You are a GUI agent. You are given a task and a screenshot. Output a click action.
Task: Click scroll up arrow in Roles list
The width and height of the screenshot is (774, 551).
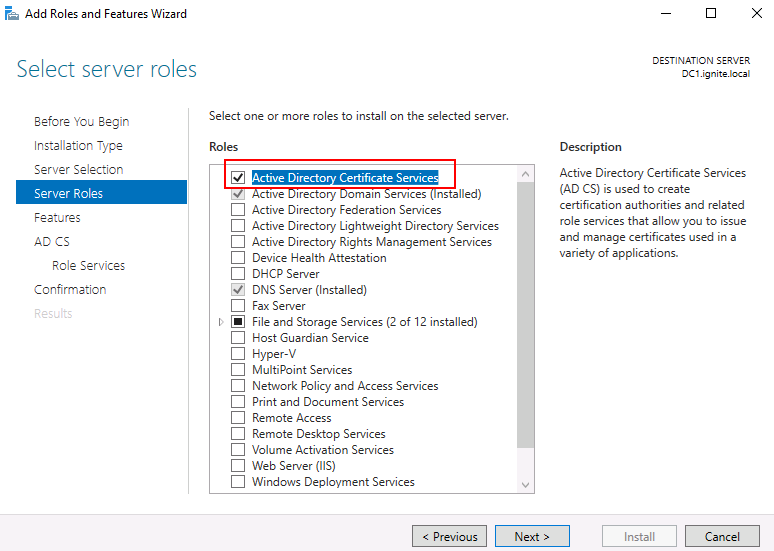(525, 174)
